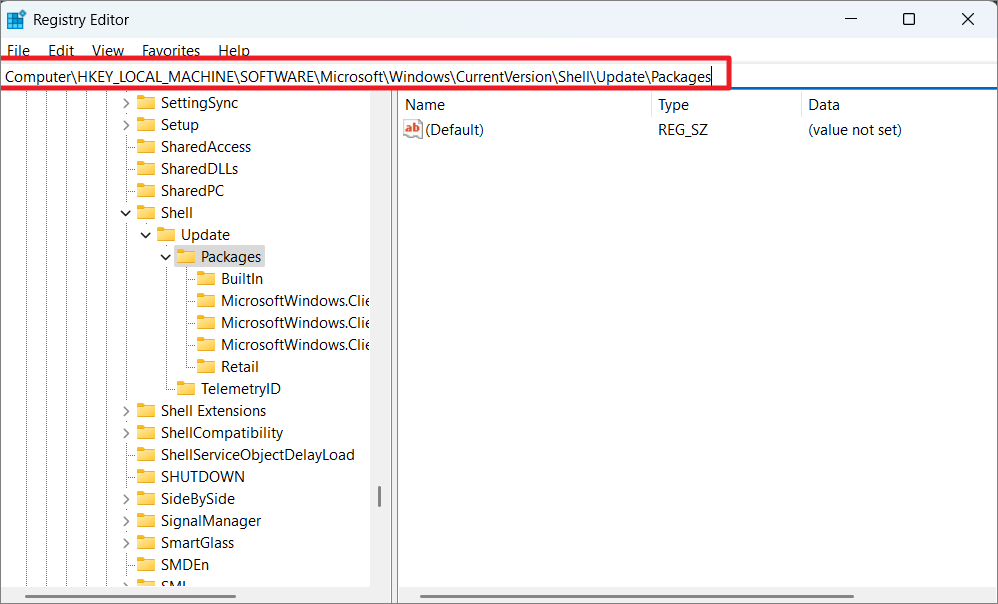
Task: Open the File menu
Action: pos(18,50)
